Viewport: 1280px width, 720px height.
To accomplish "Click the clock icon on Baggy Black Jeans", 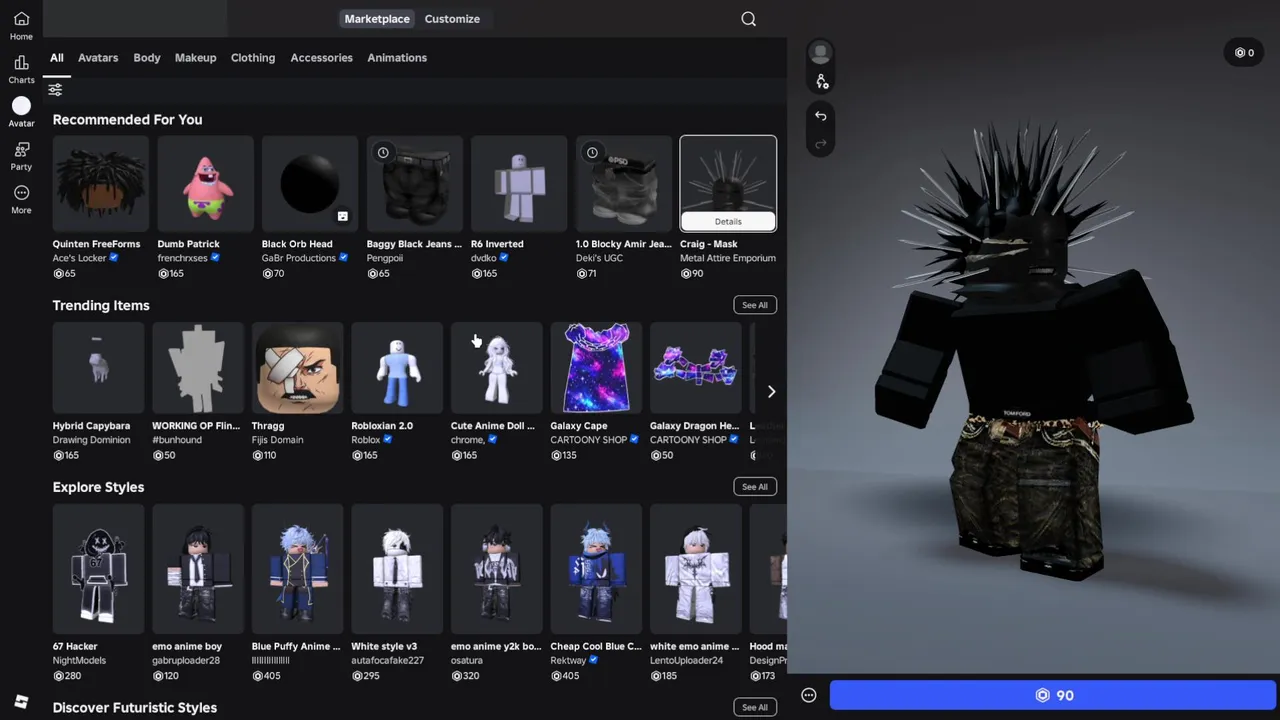I will pos(383,152).
